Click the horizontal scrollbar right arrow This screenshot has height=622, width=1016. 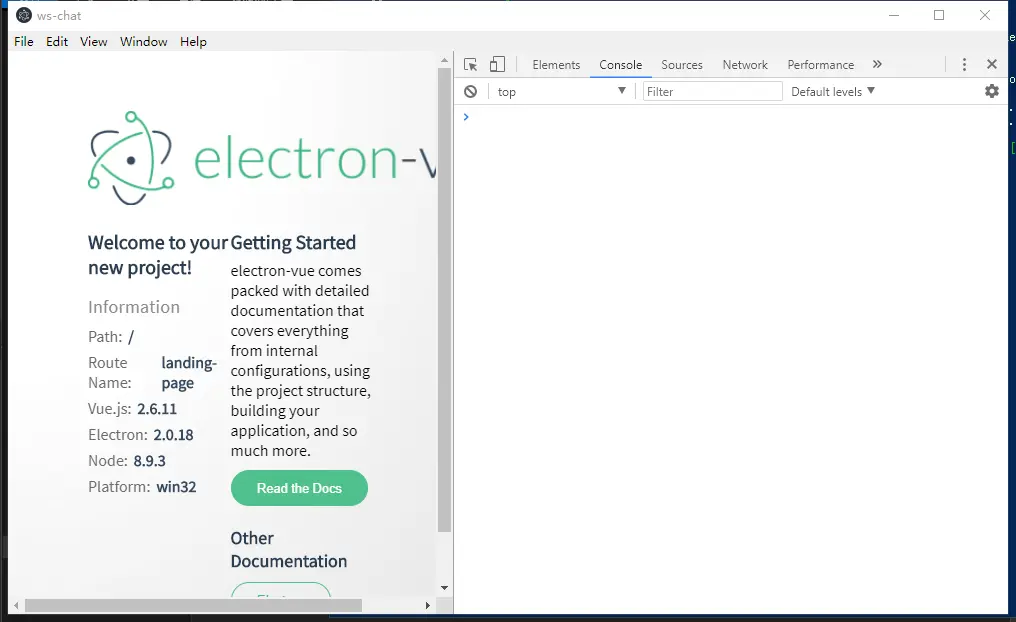pos(427,605)
